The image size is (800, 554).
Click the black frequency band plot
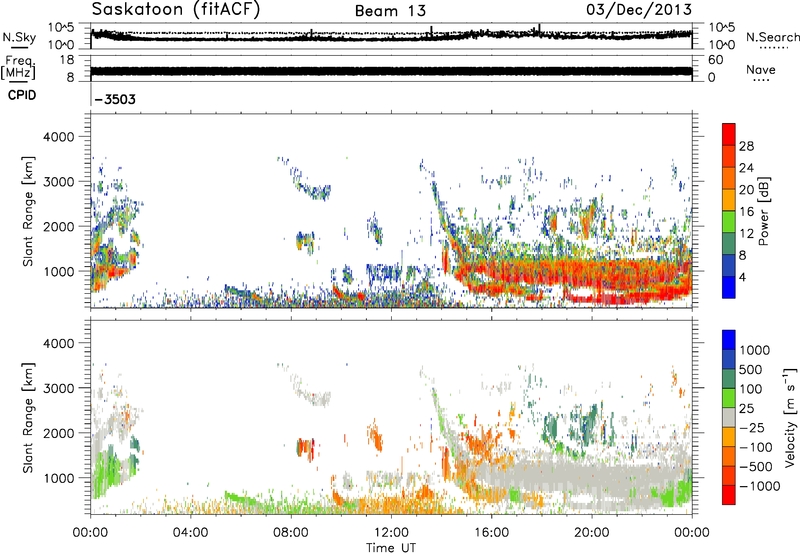click(391, 71)
